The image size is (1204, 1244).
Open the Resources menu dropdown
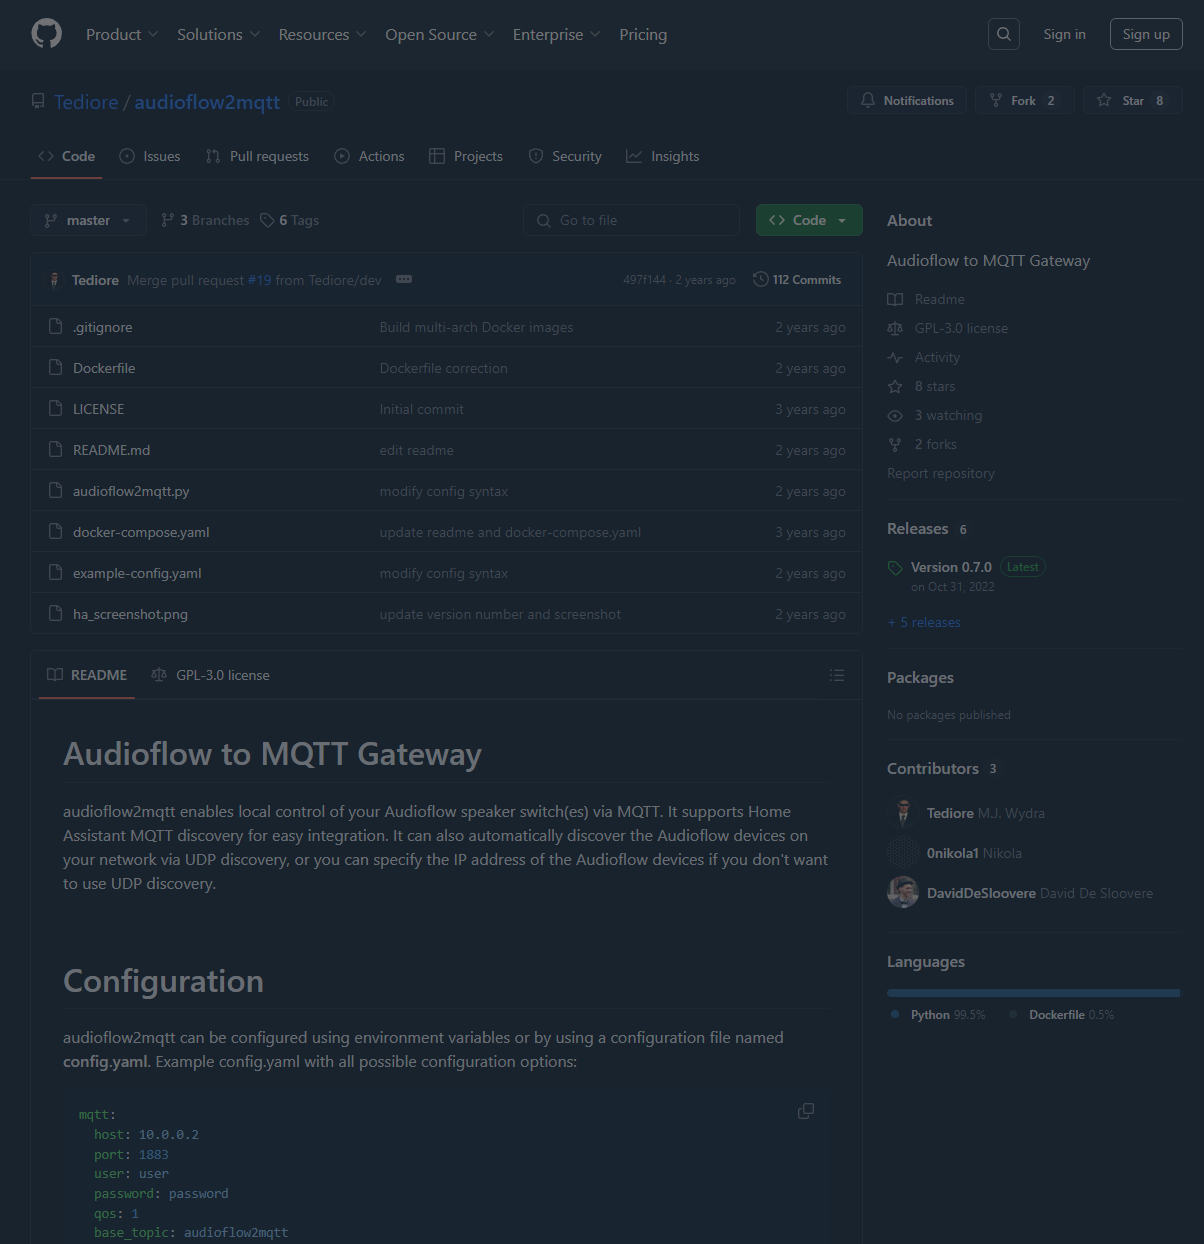322,34
